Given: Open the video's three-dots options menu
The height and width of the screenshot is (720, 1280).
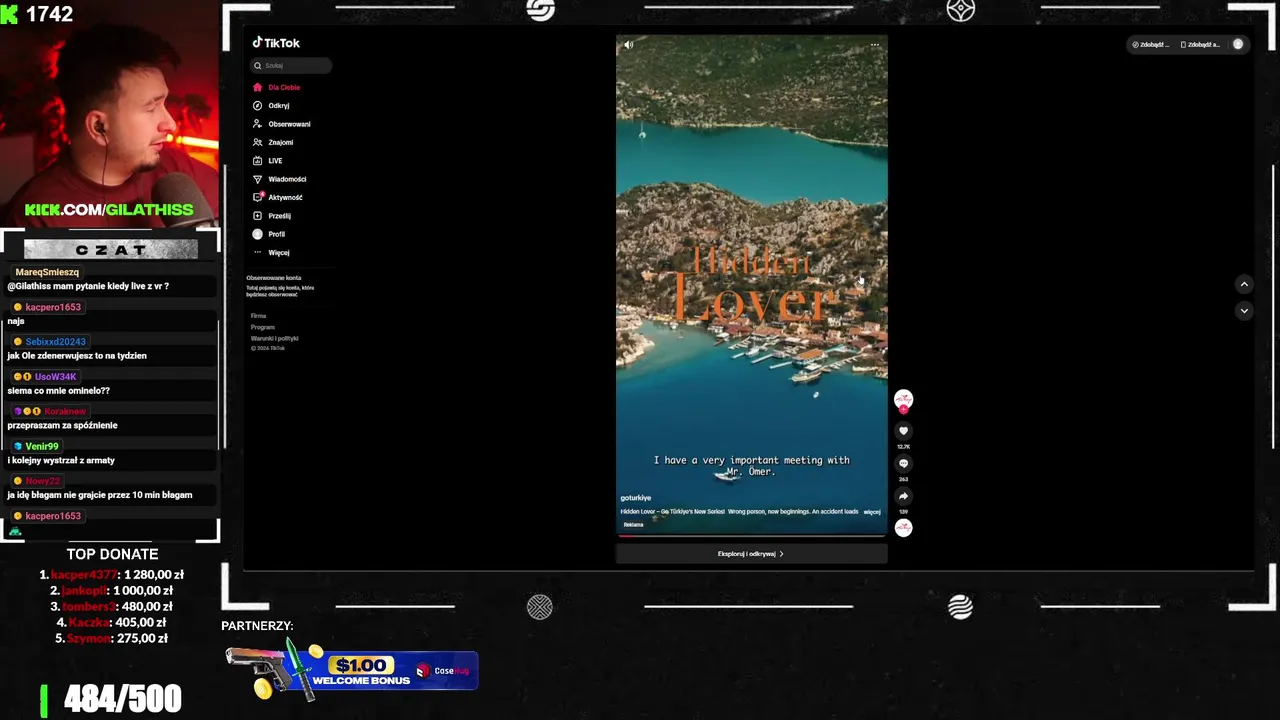Looking at the screenshot, I should [875, 45].
